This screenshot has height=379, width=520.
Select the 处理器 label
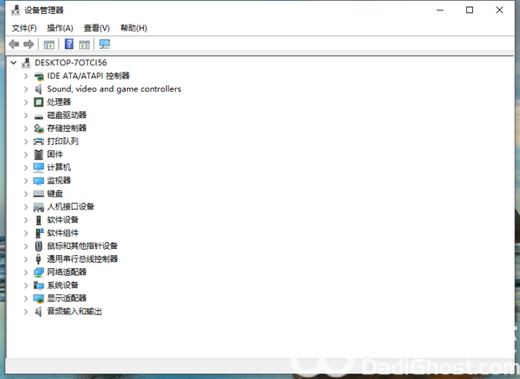coord(59,102)
